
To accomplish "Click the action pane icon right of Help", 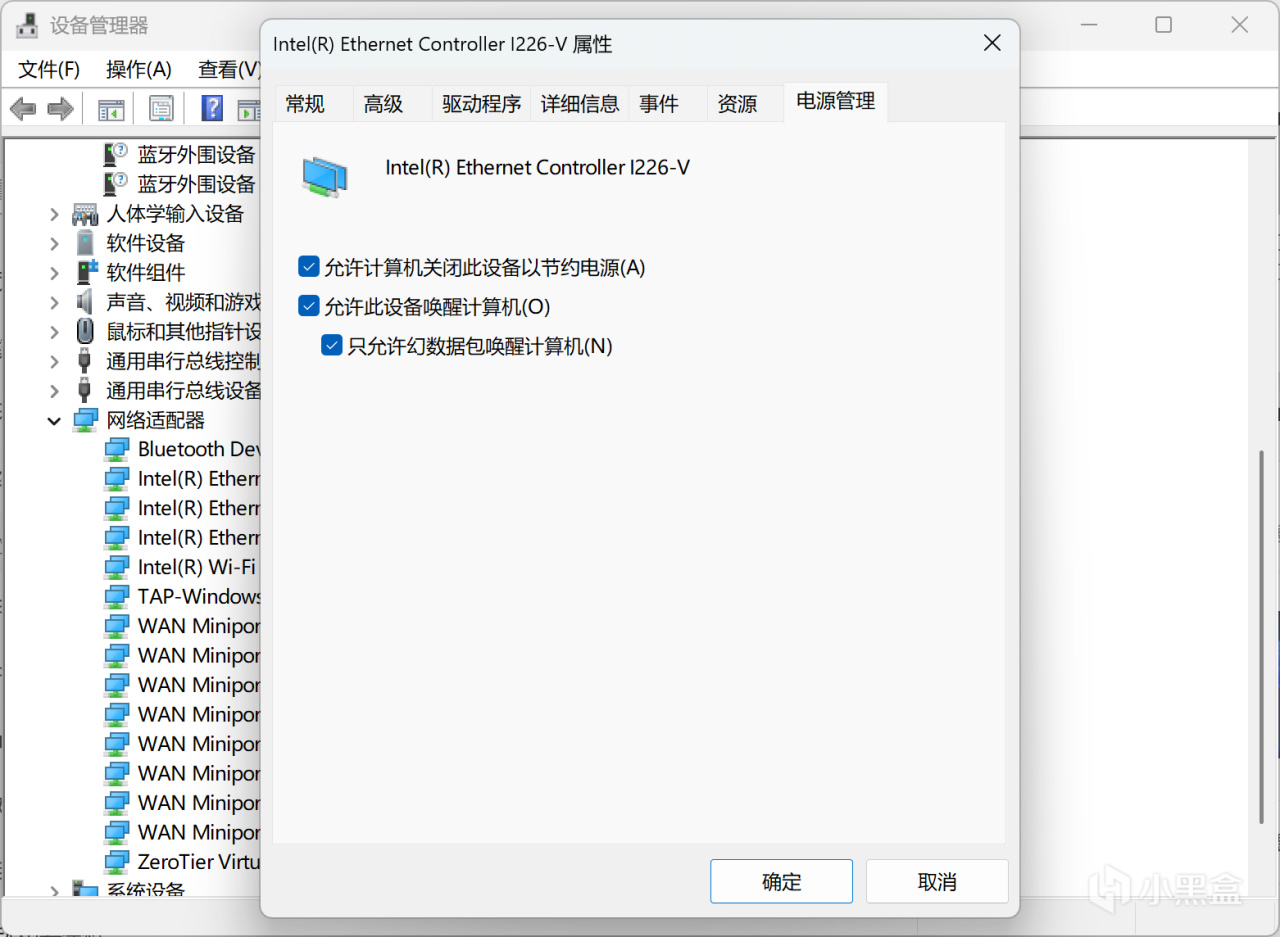I will (x=248, y=108).
